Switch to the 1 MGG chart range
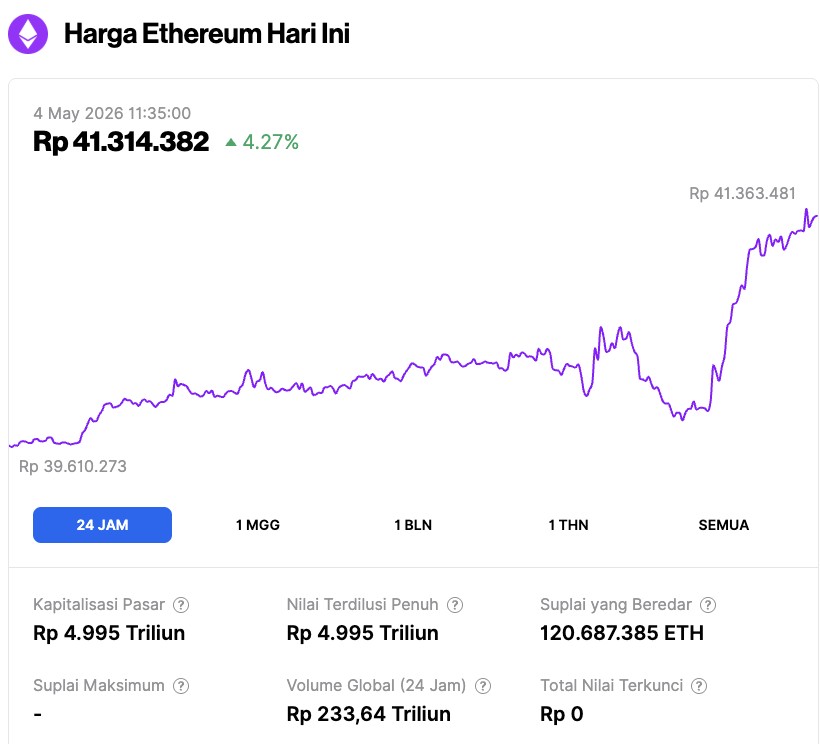Viewport: 820px width, 744px height. click(x=258, y=525)
